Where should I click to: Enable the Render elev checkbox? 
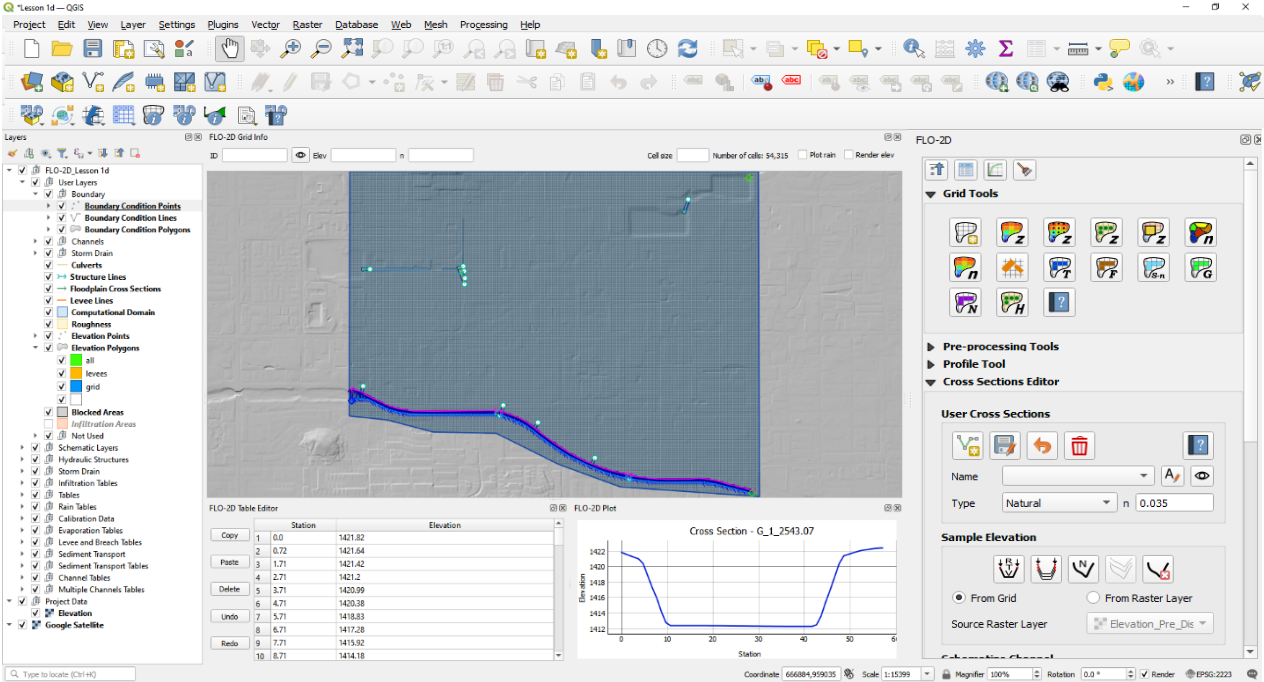pyautogui.click(x=848, y=155)
